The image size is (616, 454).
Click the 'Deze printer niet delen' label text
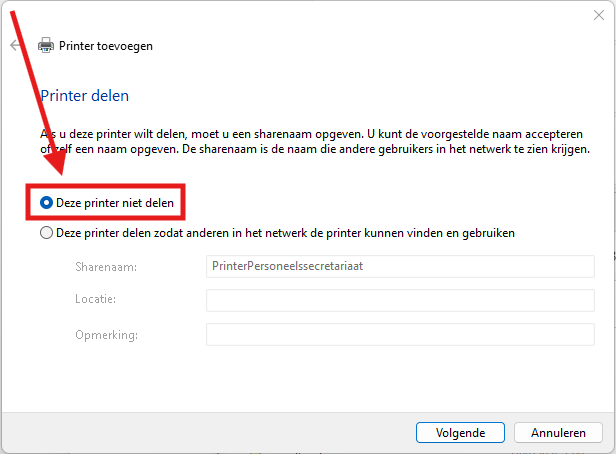point(115,203)
